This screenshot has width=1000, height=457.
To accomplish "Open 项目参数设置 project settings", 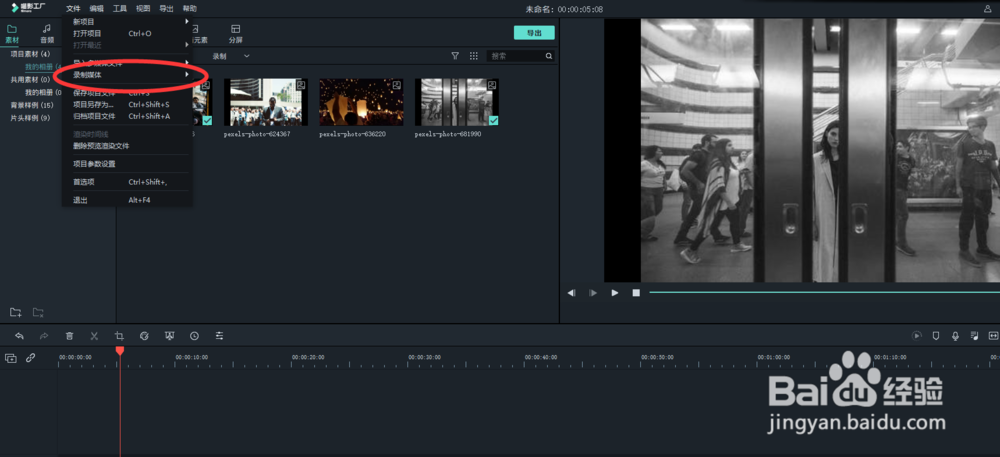I will (x=128, y=164).
